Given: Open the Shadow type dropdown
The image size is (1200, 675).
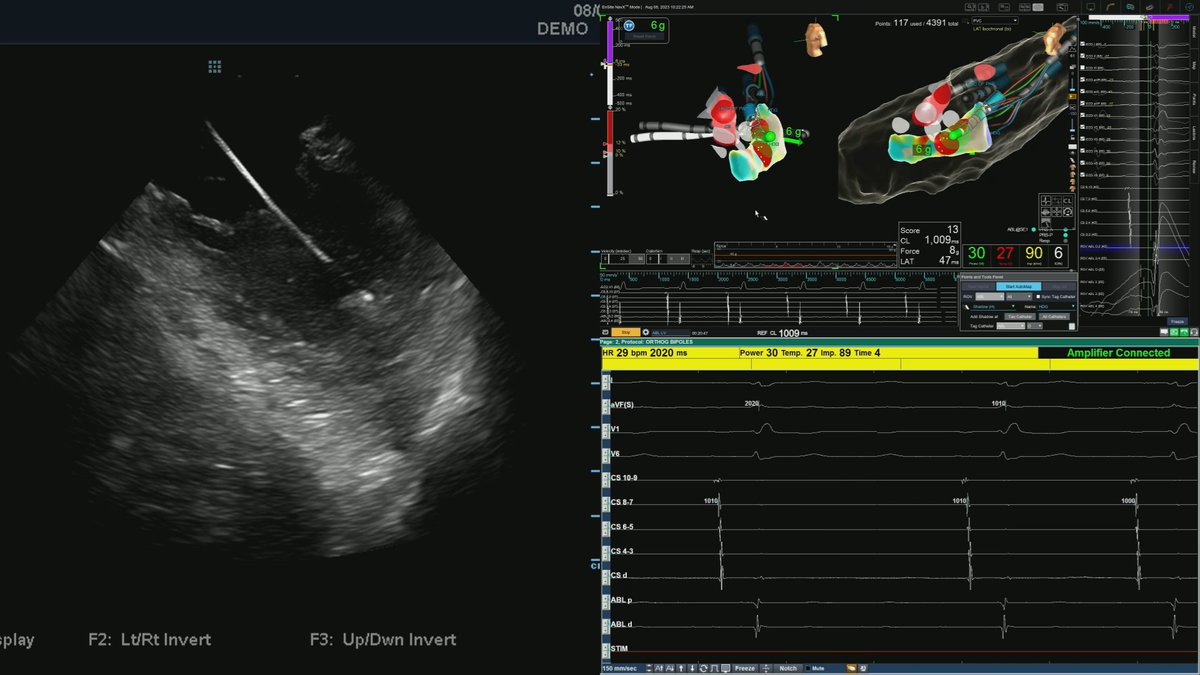Looking at the screenshot, I should (994, 307).
